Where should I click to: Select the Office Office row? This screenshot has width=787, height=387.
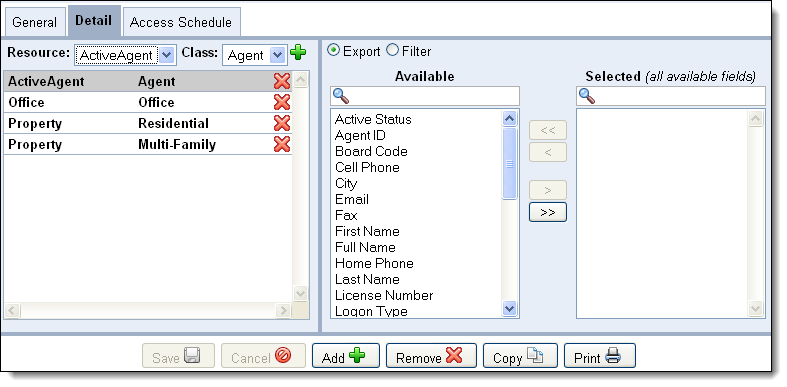coord(148,102)
